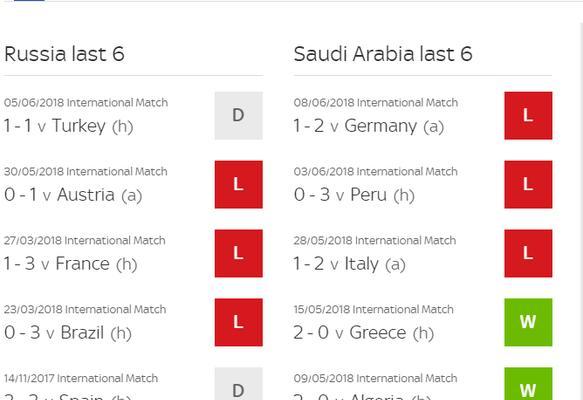Open the 1-1 v Turkey result

[x=69, y=126]
